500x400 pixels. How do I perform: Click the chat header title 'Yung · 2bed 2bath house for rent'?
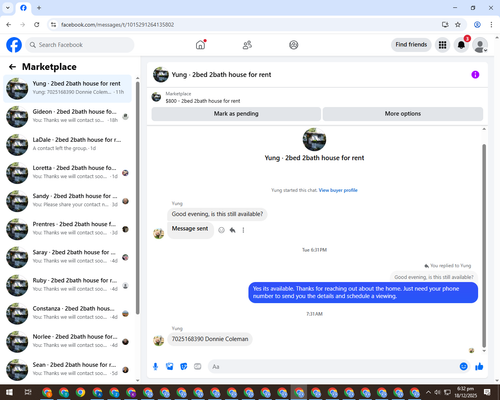(x=221, y=75)
